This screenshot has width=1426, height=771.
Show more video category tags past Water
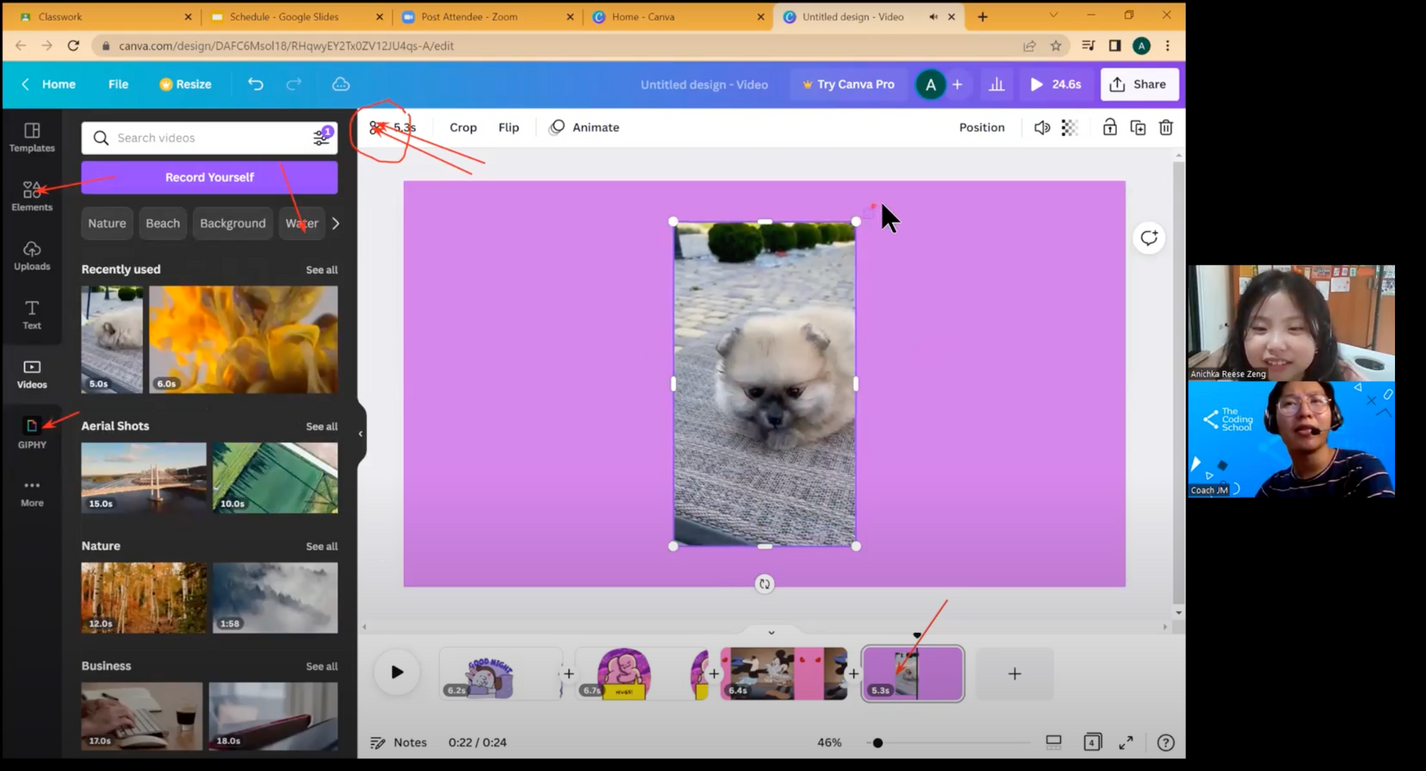pos(334,223)
